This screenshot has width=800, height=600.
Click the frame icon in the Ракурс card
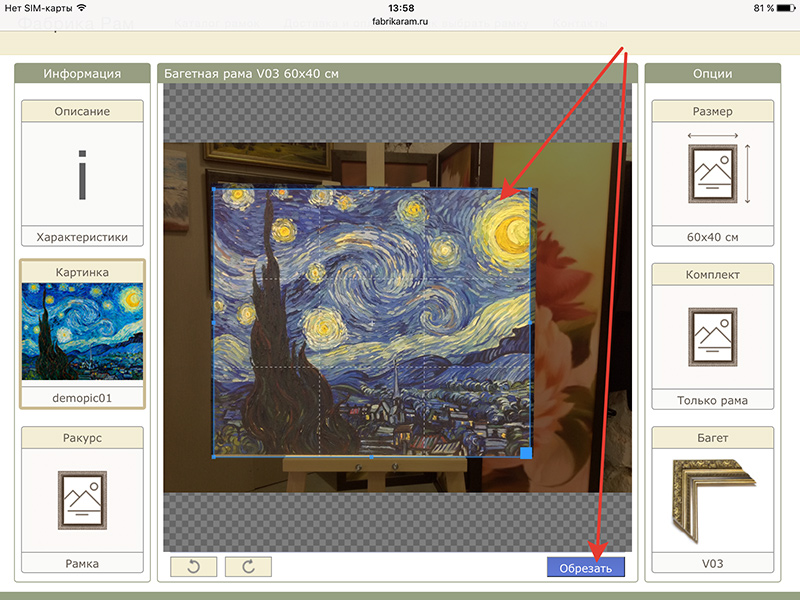click(x=82, y=500)
